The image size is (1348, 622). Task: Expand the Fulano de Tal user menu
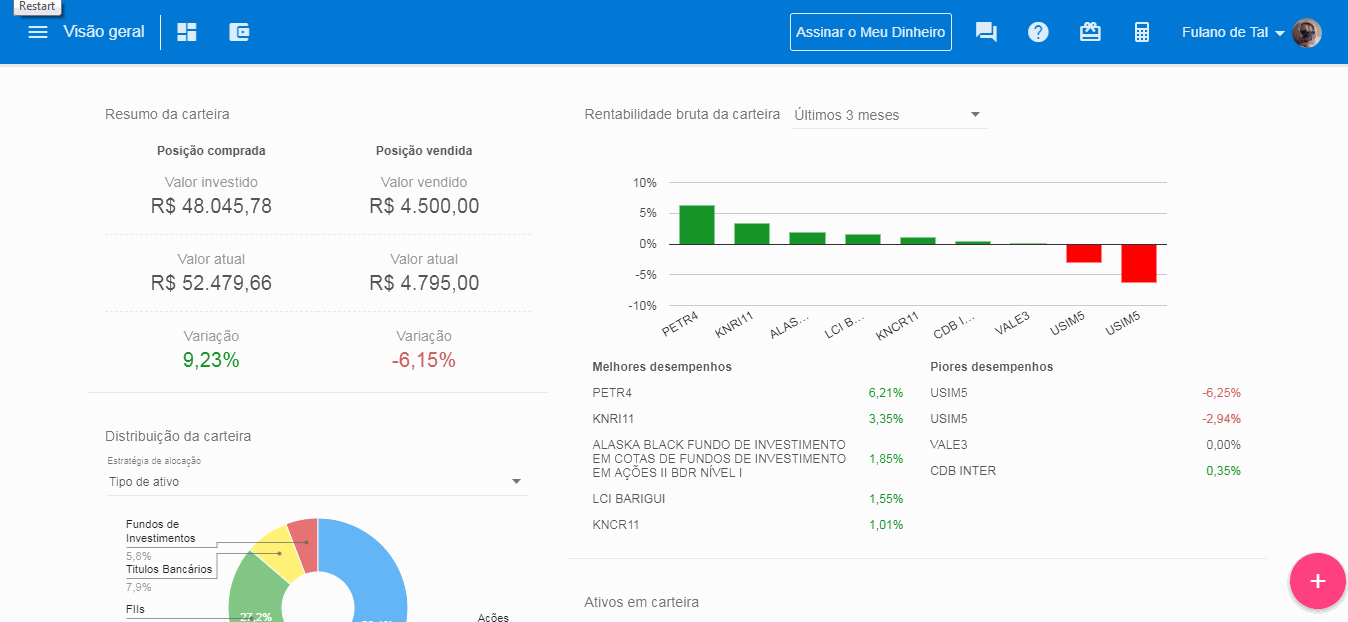tap(1232, 32)
